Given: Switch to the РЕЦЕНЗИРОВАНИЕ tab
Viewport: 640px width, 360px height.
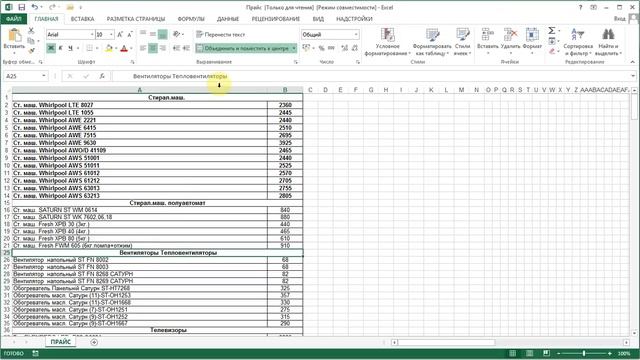Looking at the screenshot, I should click(x=276, y=19).
